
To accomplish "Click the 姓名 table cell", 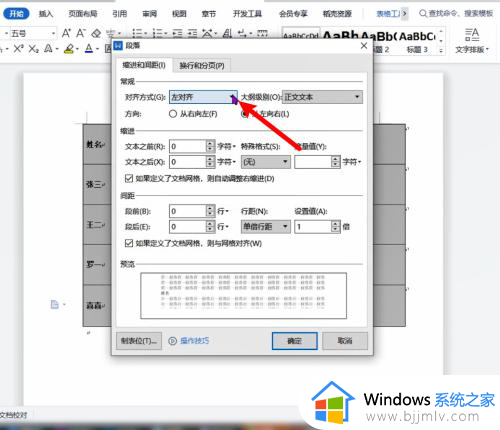I will click(x=97, y=144).
